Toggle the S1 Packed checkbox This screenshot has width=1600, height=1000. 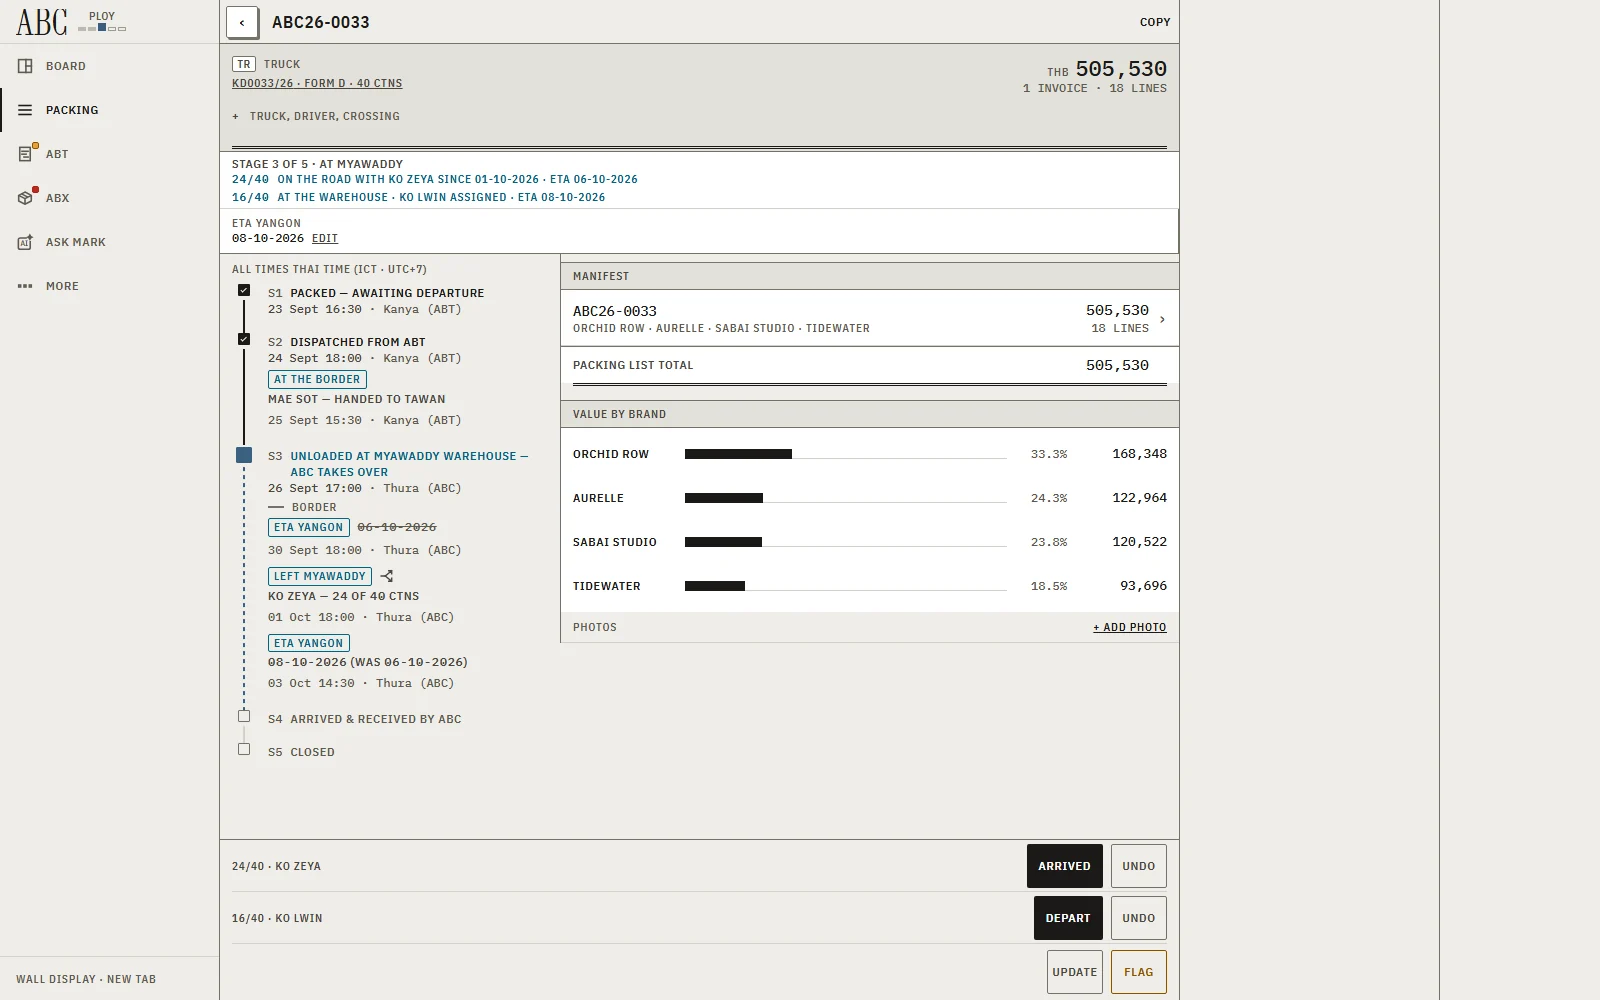tap(244, 290)
